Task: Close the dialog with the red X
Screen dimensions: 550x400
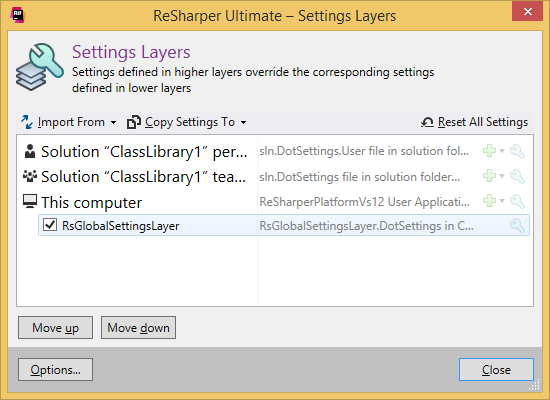Action: [527, 11]
